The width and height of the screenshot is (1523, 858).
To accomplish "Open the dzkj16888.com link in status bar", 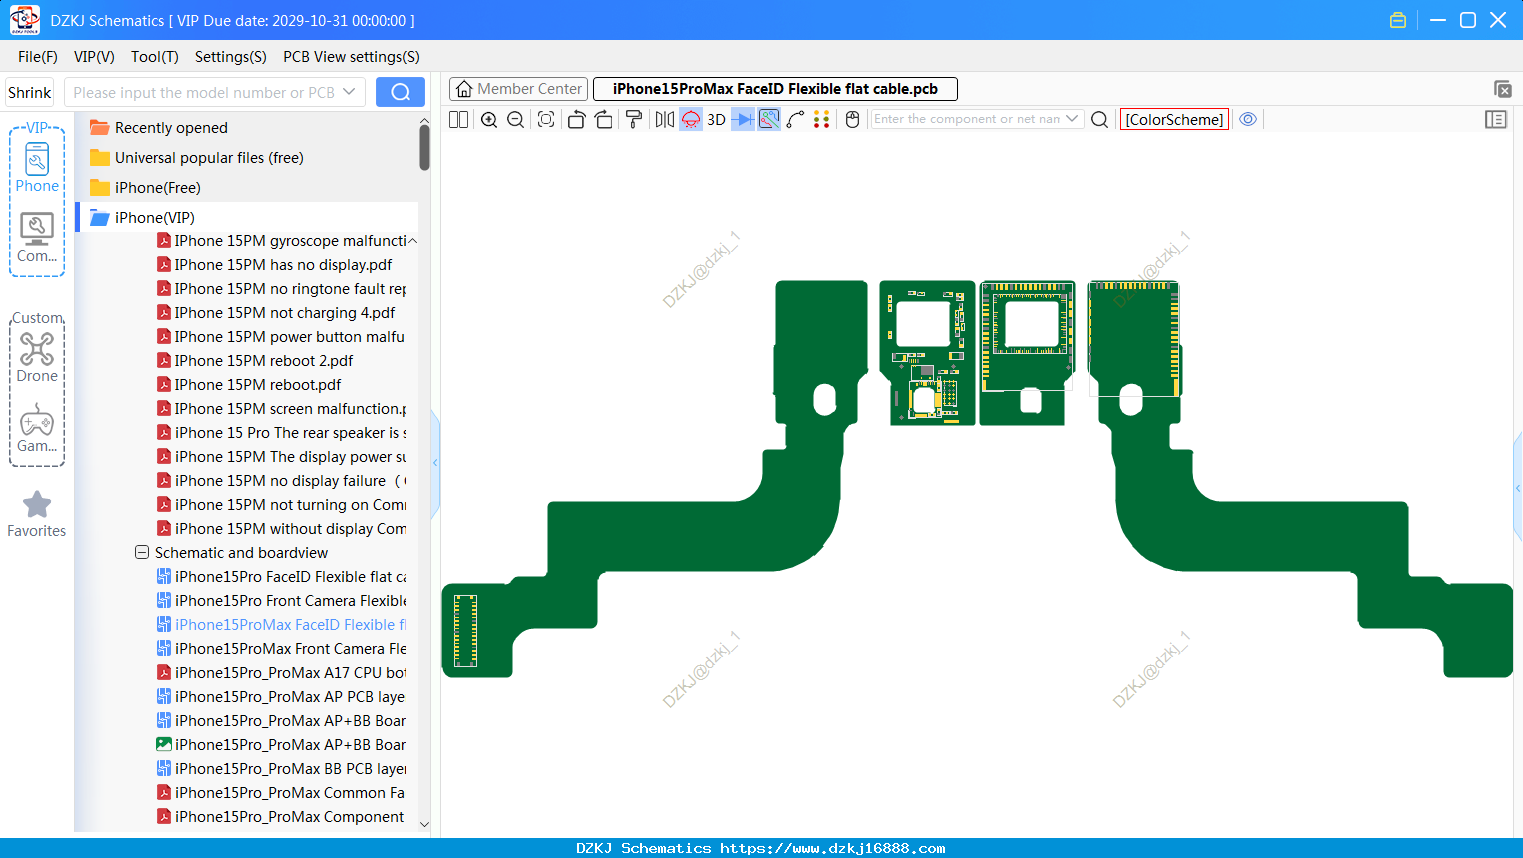I will [833, 848].
